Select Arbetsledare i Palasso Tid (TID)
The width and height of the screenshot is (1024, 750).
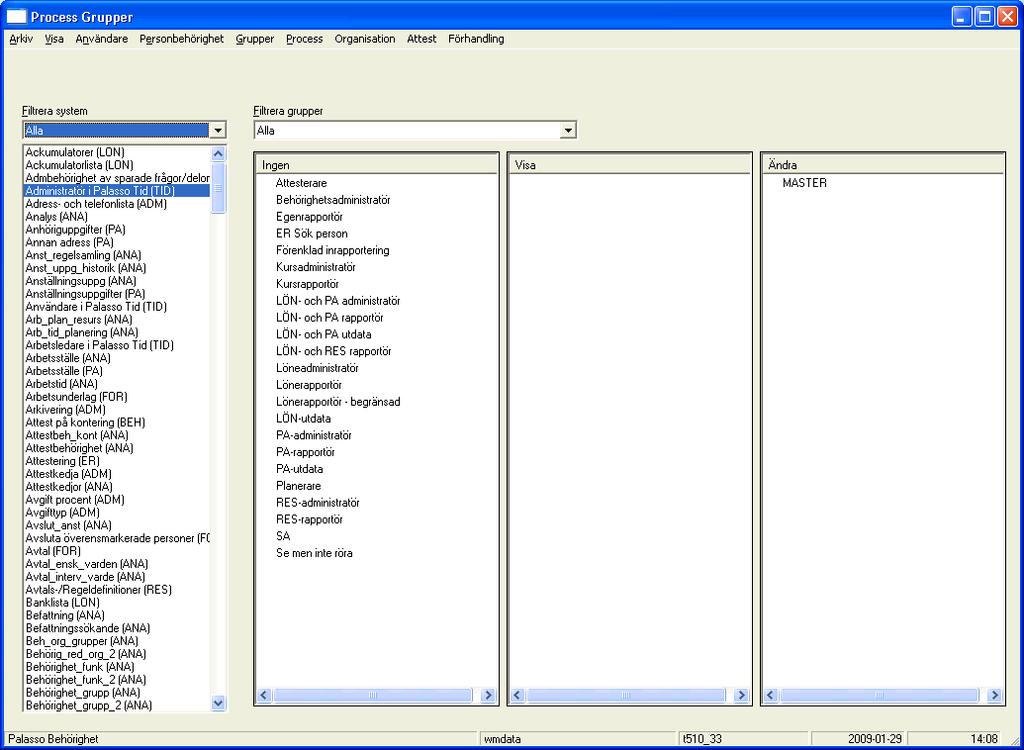(99, 346)
